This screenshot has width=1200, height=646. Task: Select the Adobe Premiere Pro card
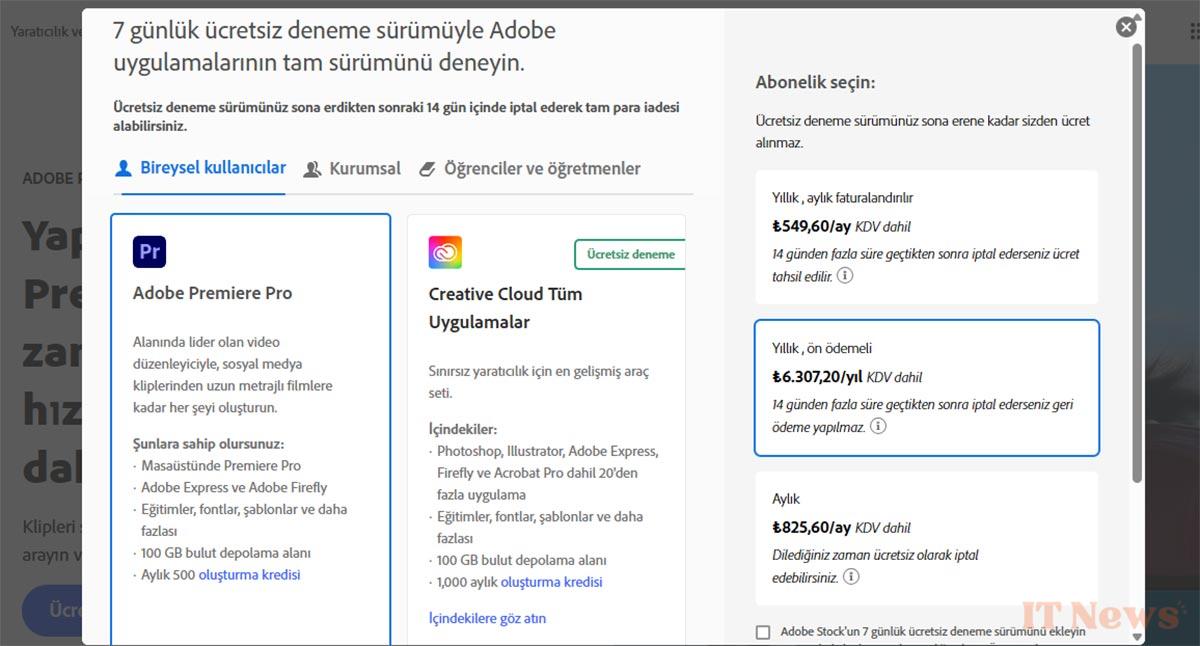point(250,430)
